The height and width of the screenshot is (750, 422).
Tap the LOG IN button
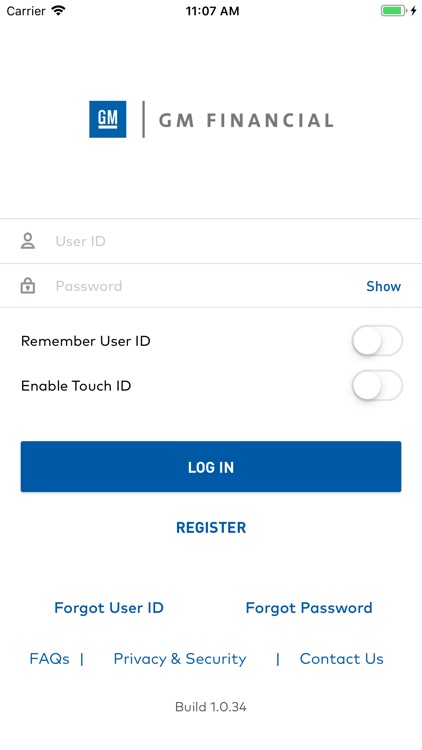211,467
